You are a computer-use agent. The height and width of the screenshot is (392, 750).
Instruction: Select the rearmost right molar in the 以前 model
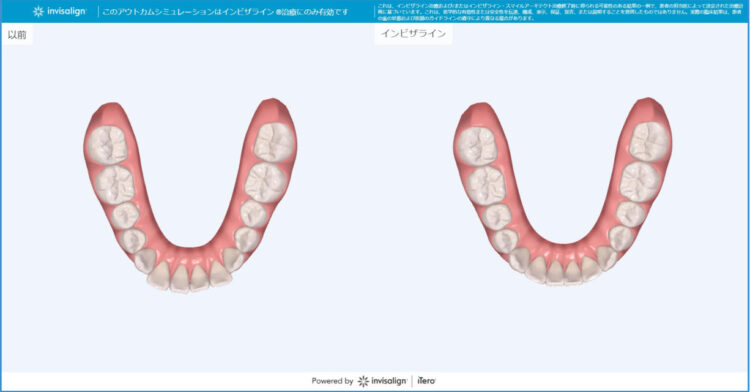pyautogui.click(x=273, y=142)
